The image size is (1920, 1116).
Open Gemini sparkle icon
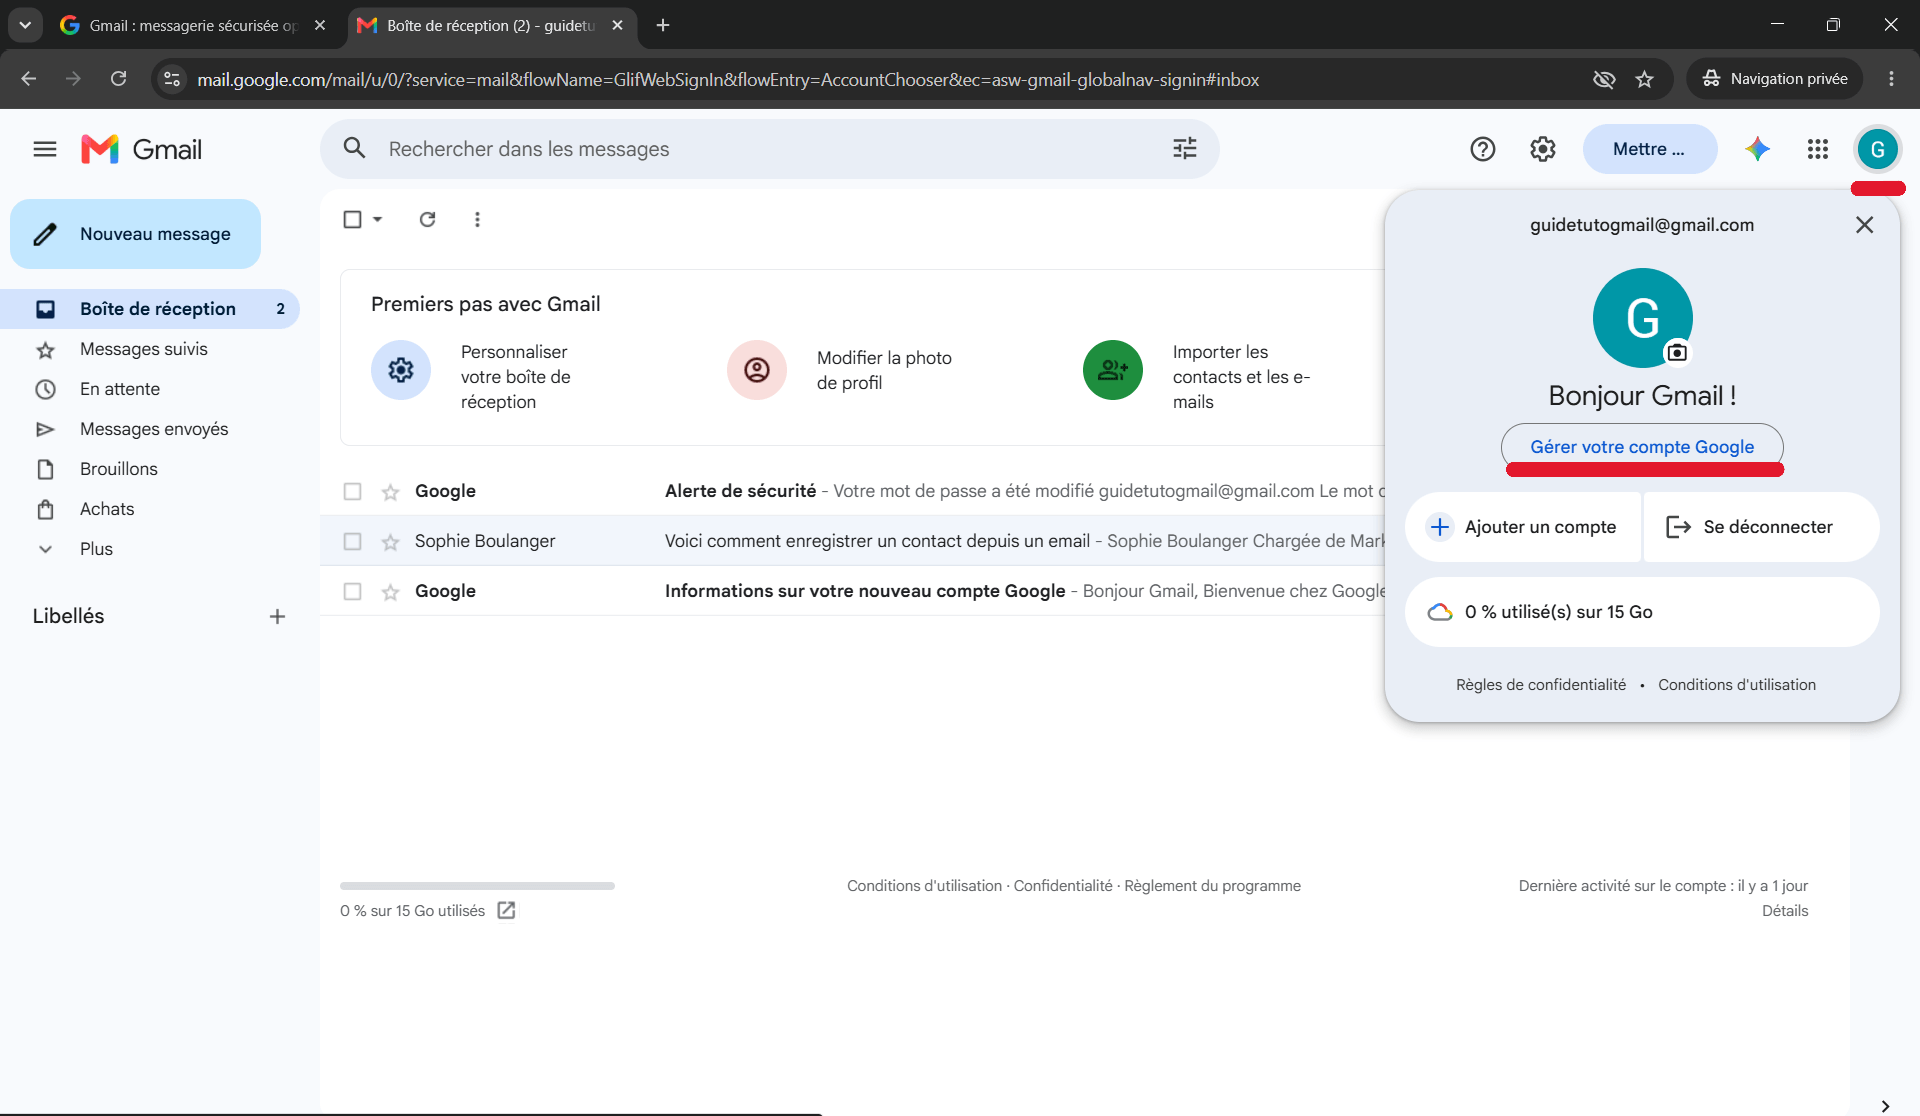[1757, 149]
